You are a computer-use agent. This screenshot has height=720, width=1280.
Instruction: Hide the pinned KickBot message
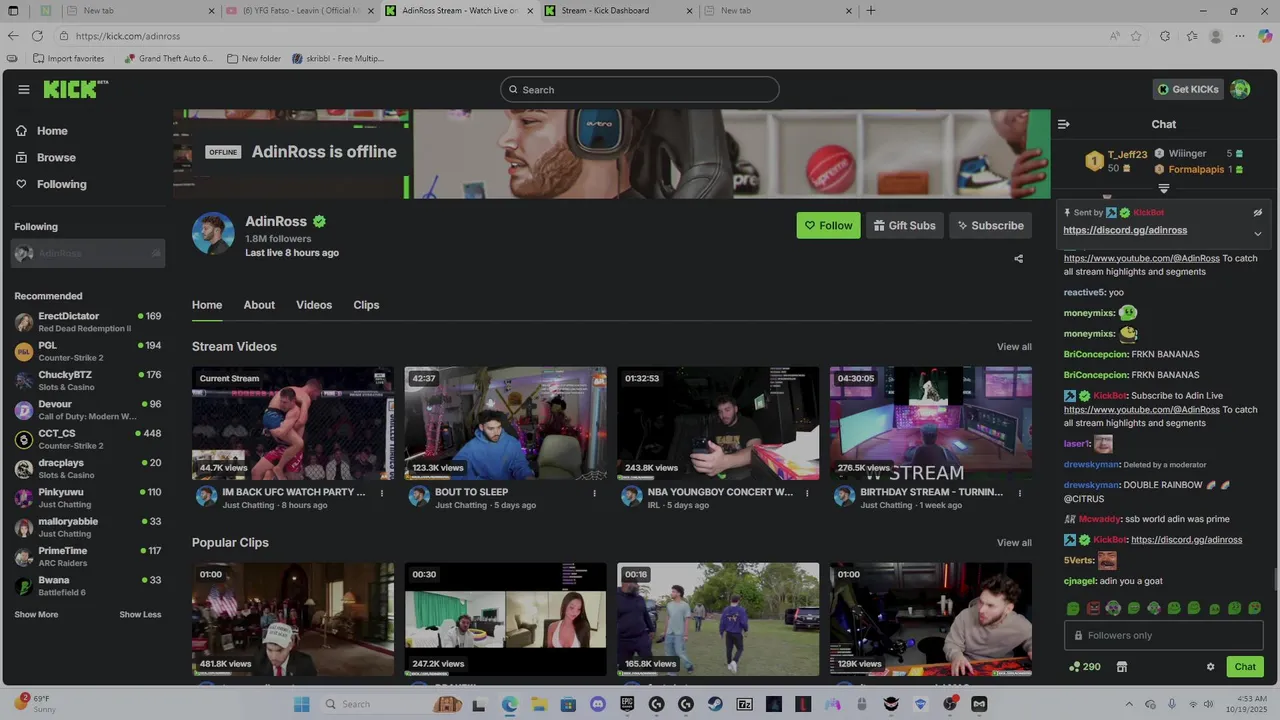[1258, 213]
